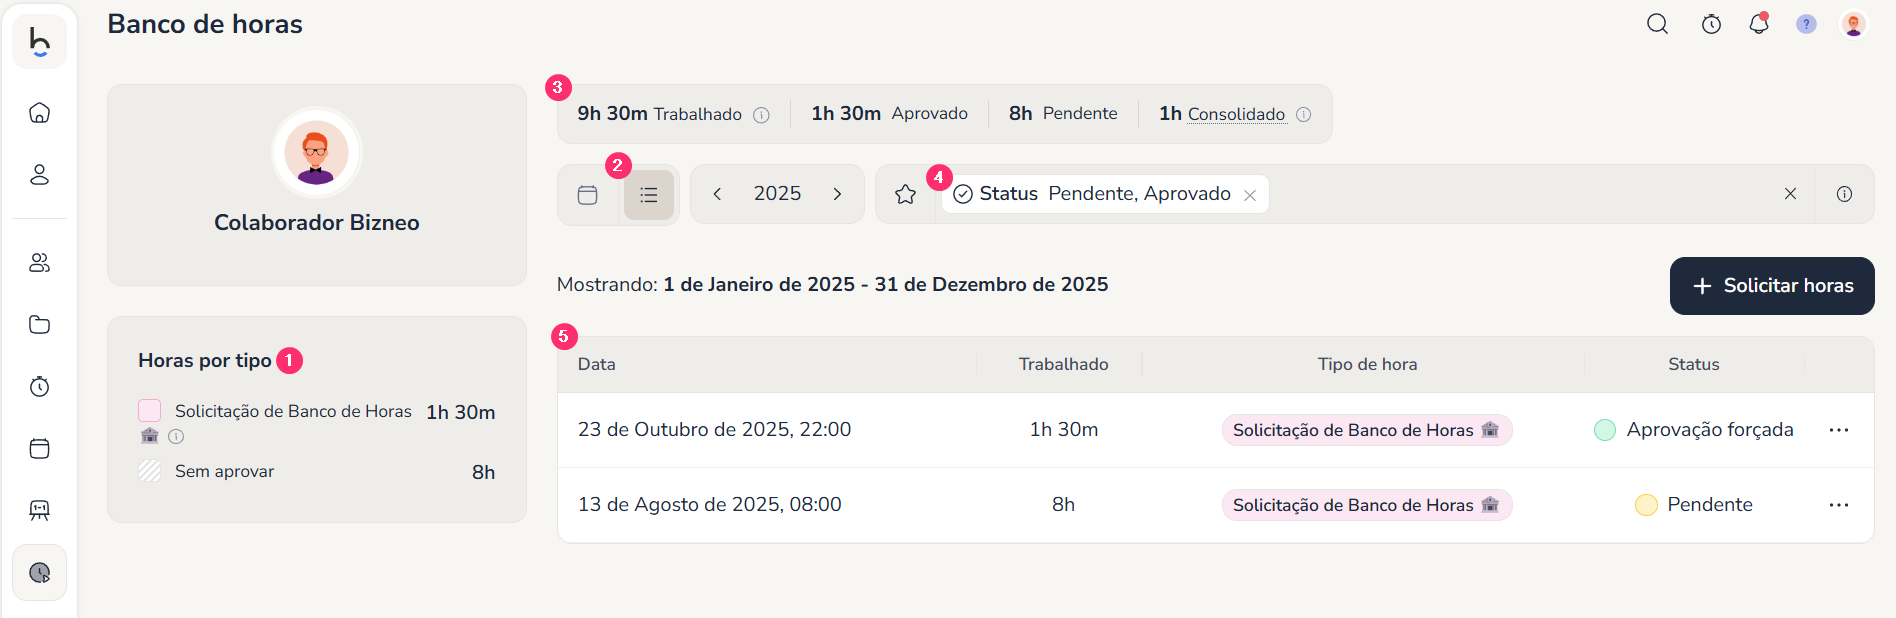Open the timer clock icon in header
The height and width of the screenshot is (618, 1896).
click(1711, 24)
